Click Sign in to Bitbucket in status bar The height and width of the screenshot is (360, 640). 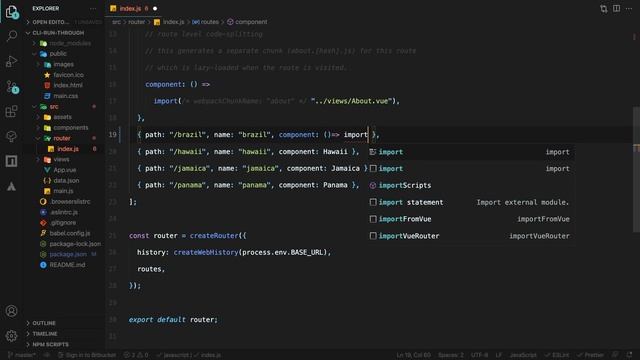point(87,355)
